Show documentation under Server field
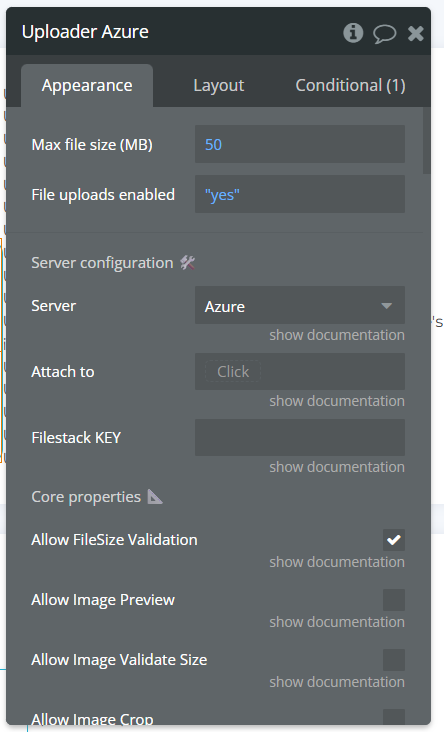 pos(337,335)
